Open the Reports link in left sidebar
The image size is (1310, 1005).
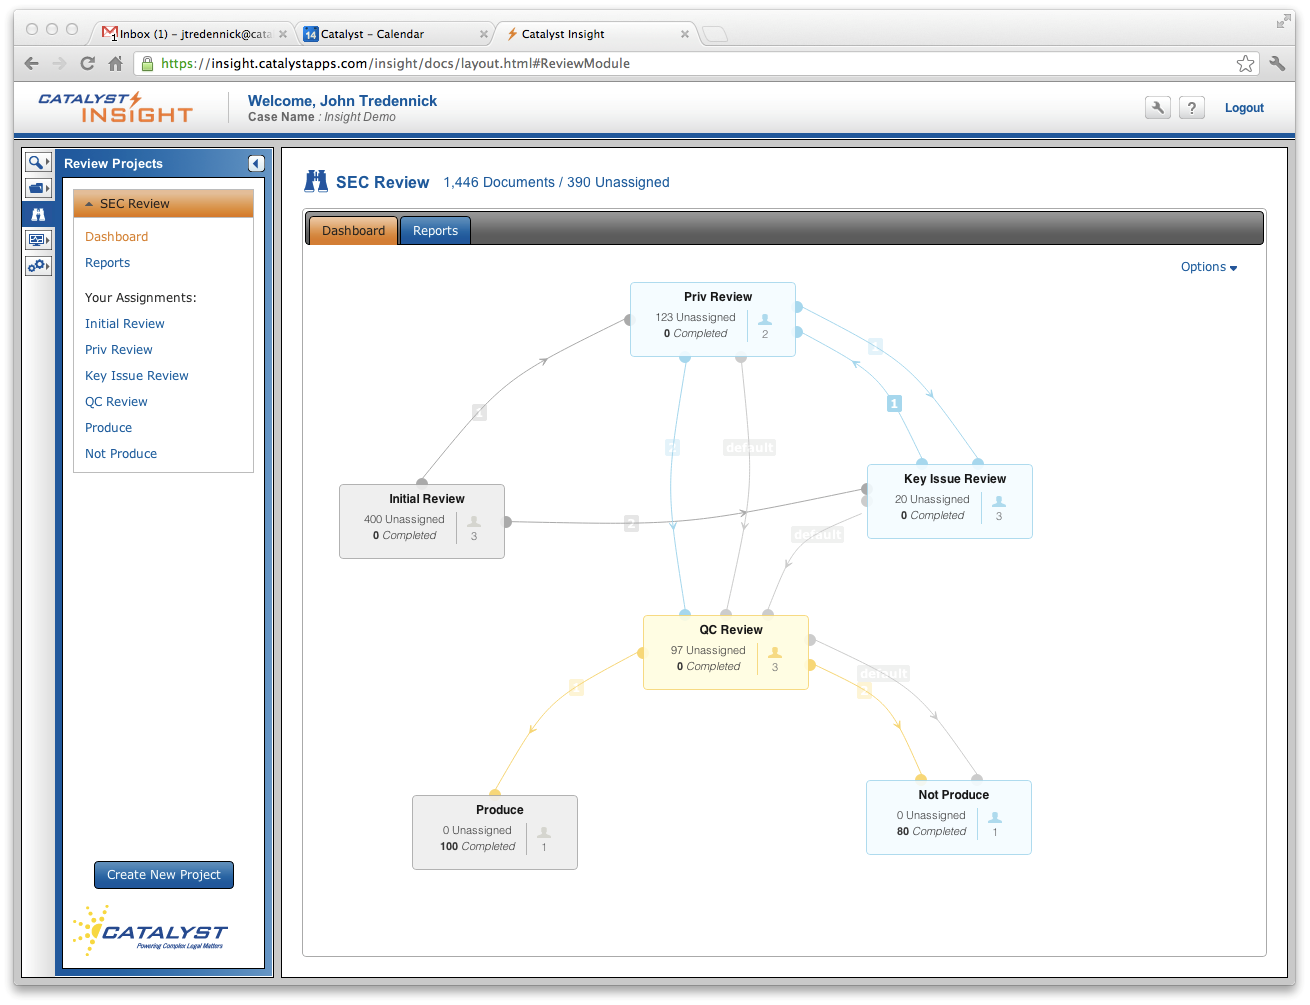point(107,263)
